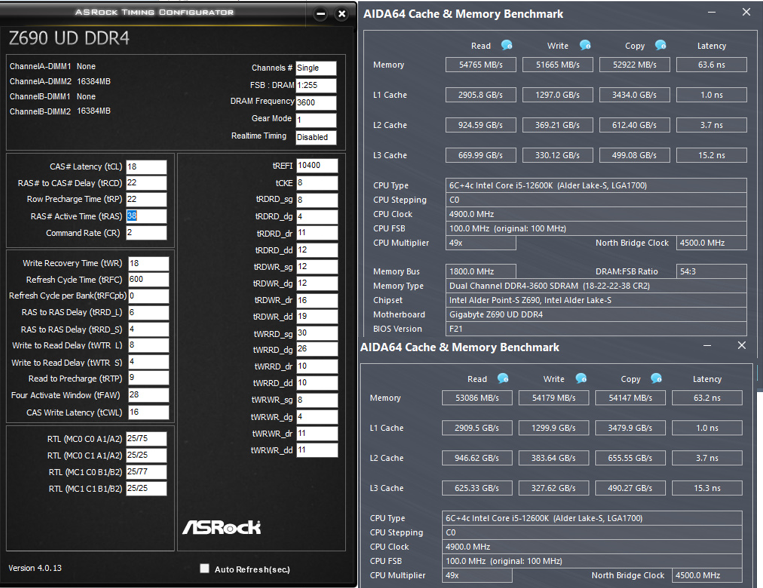Minimize the bottom AIDA64 benchmark window

click(708, 345)
